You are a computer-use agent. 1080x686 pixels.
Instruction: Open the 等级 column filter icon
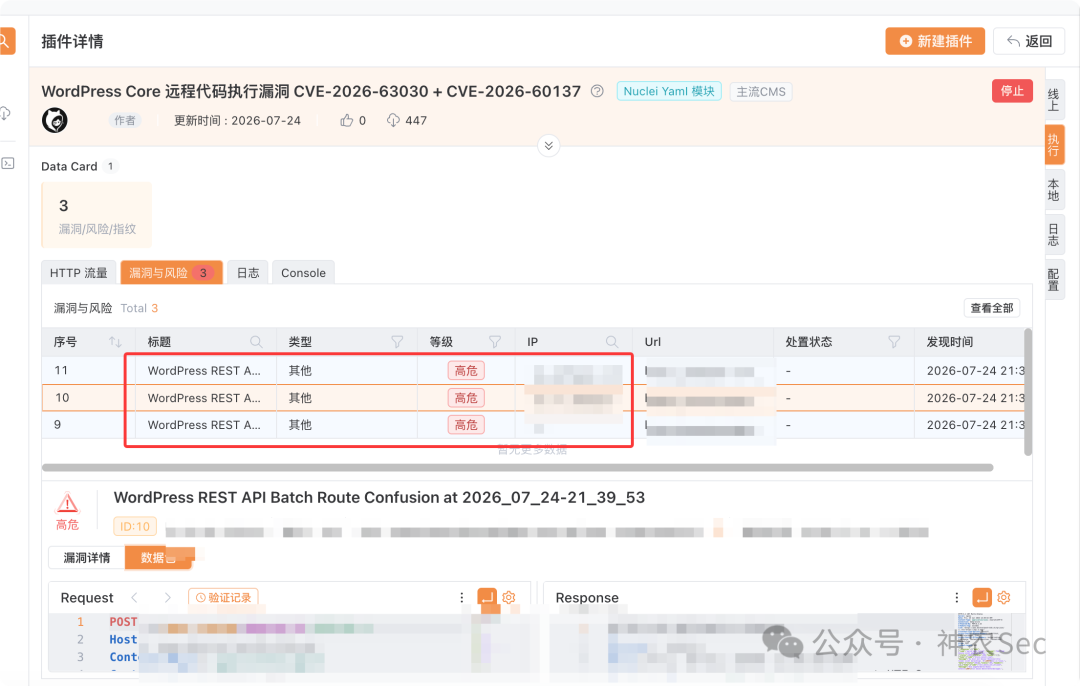[x=495, y=342]
